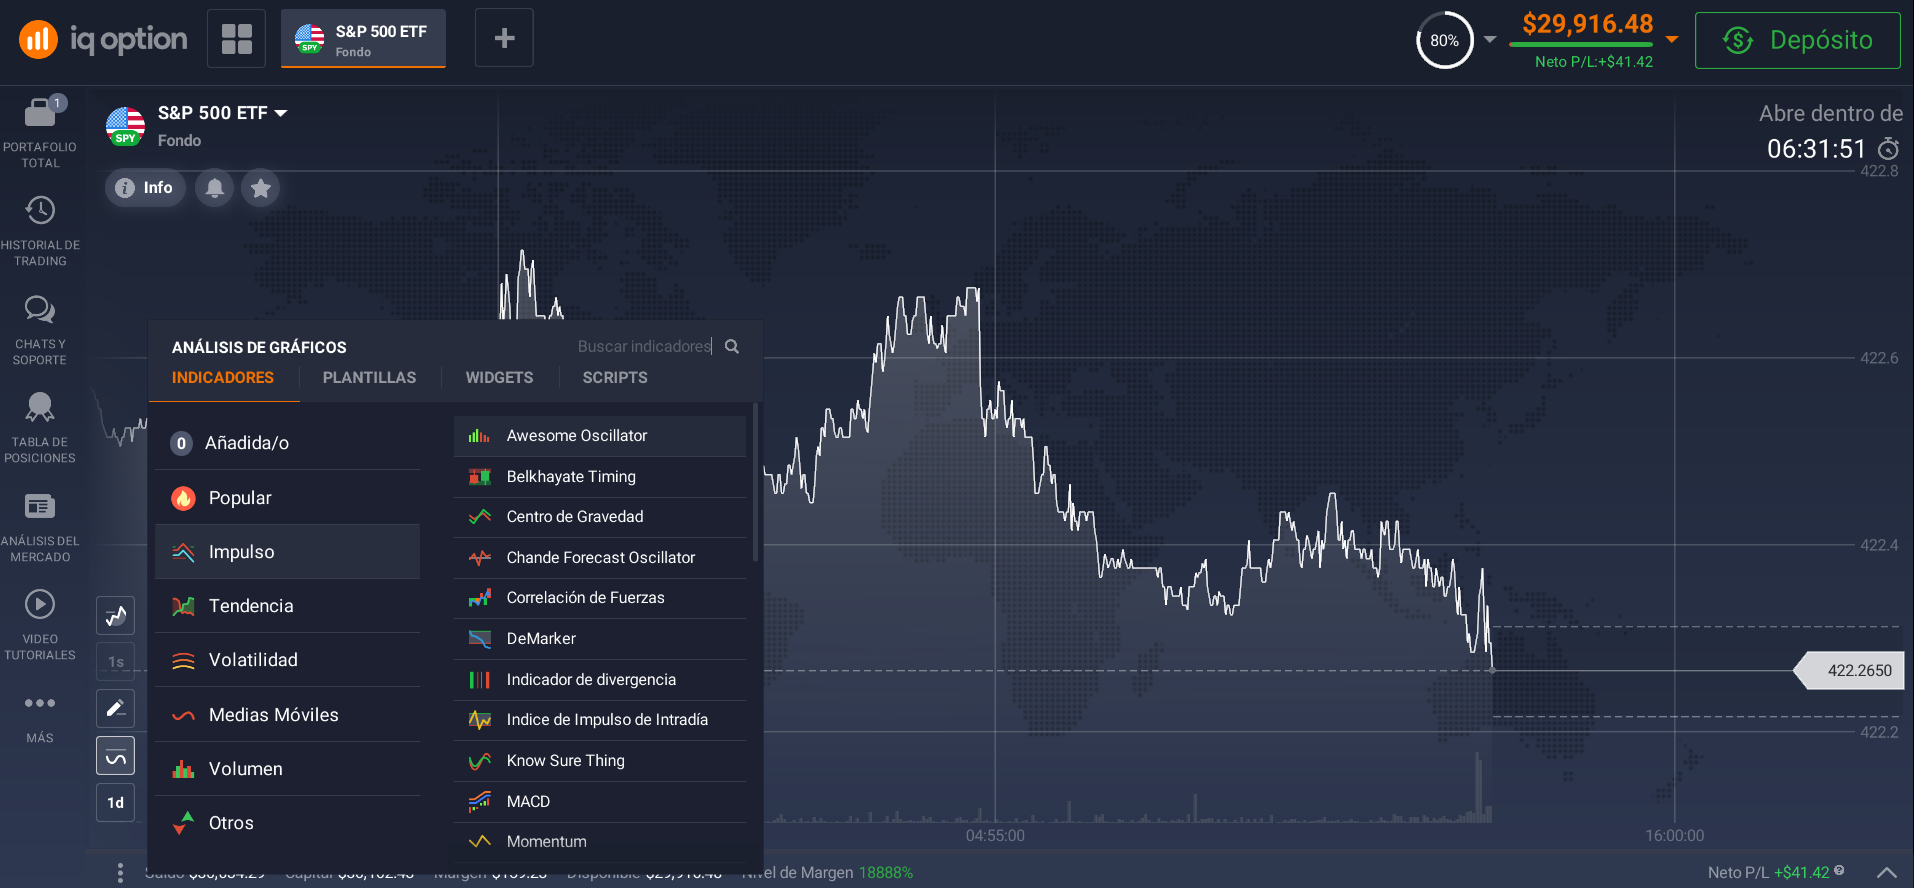Click the 80% margin circle indicator
This screenshot has width=1914, height=888.
1444,40
